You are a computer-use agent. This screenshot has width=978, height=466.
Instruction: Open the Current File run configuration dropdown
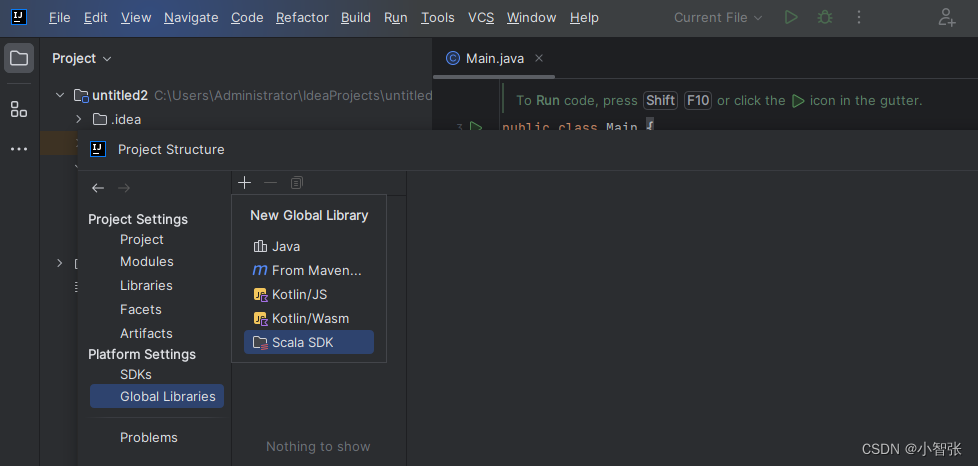click(718, 17)
